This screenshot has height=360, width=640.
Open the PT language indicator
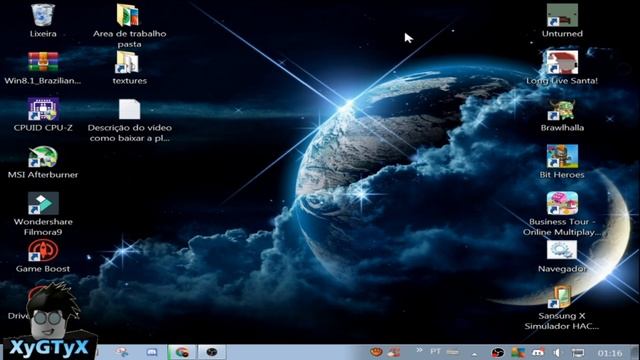coord(436,351)
